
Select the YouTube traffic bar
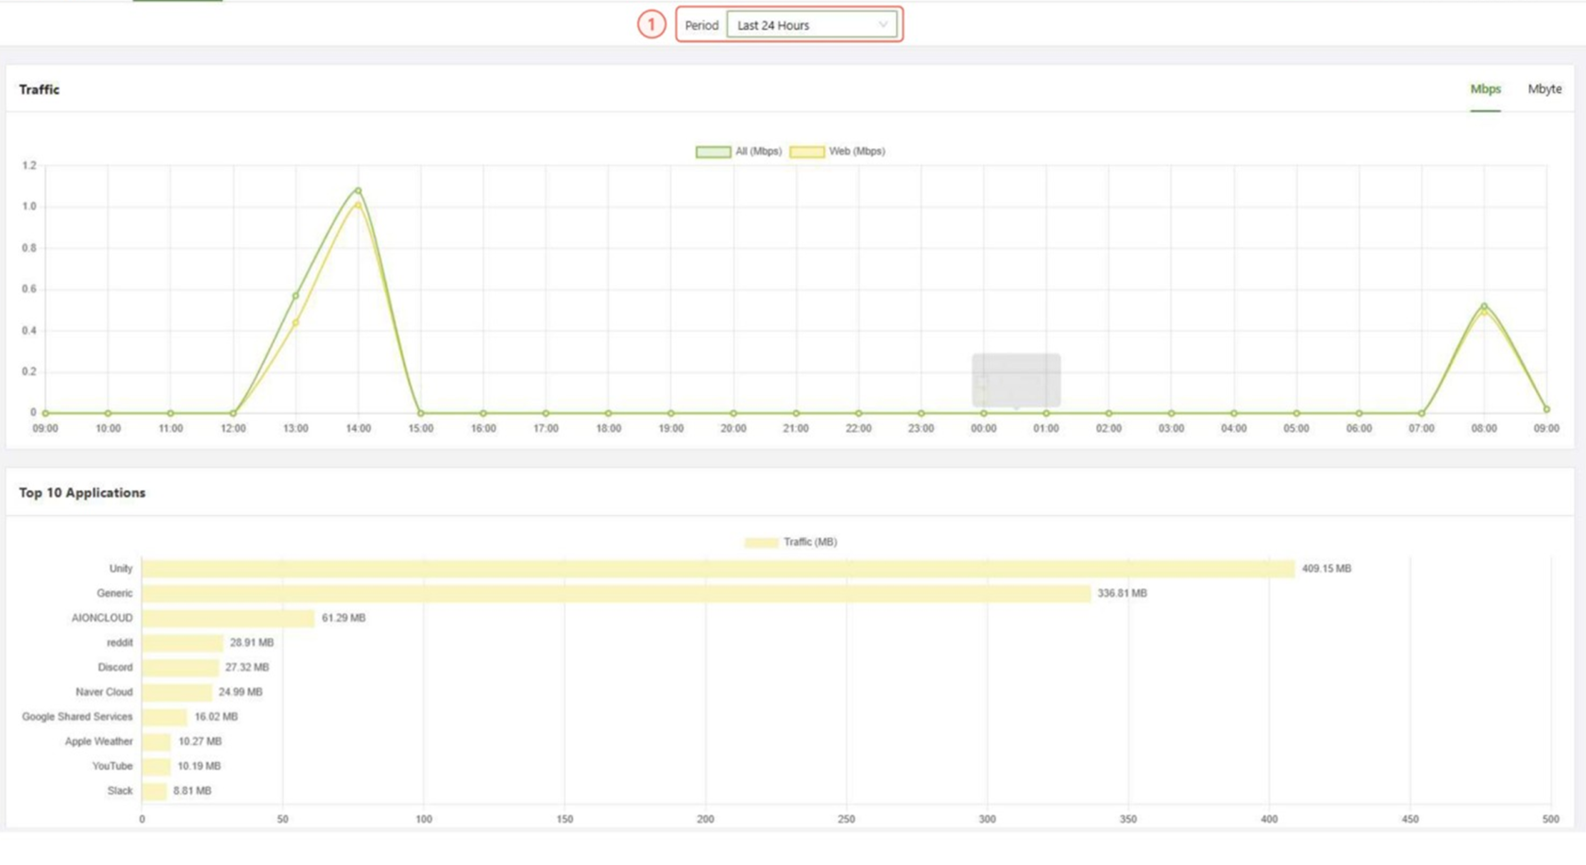156,767
